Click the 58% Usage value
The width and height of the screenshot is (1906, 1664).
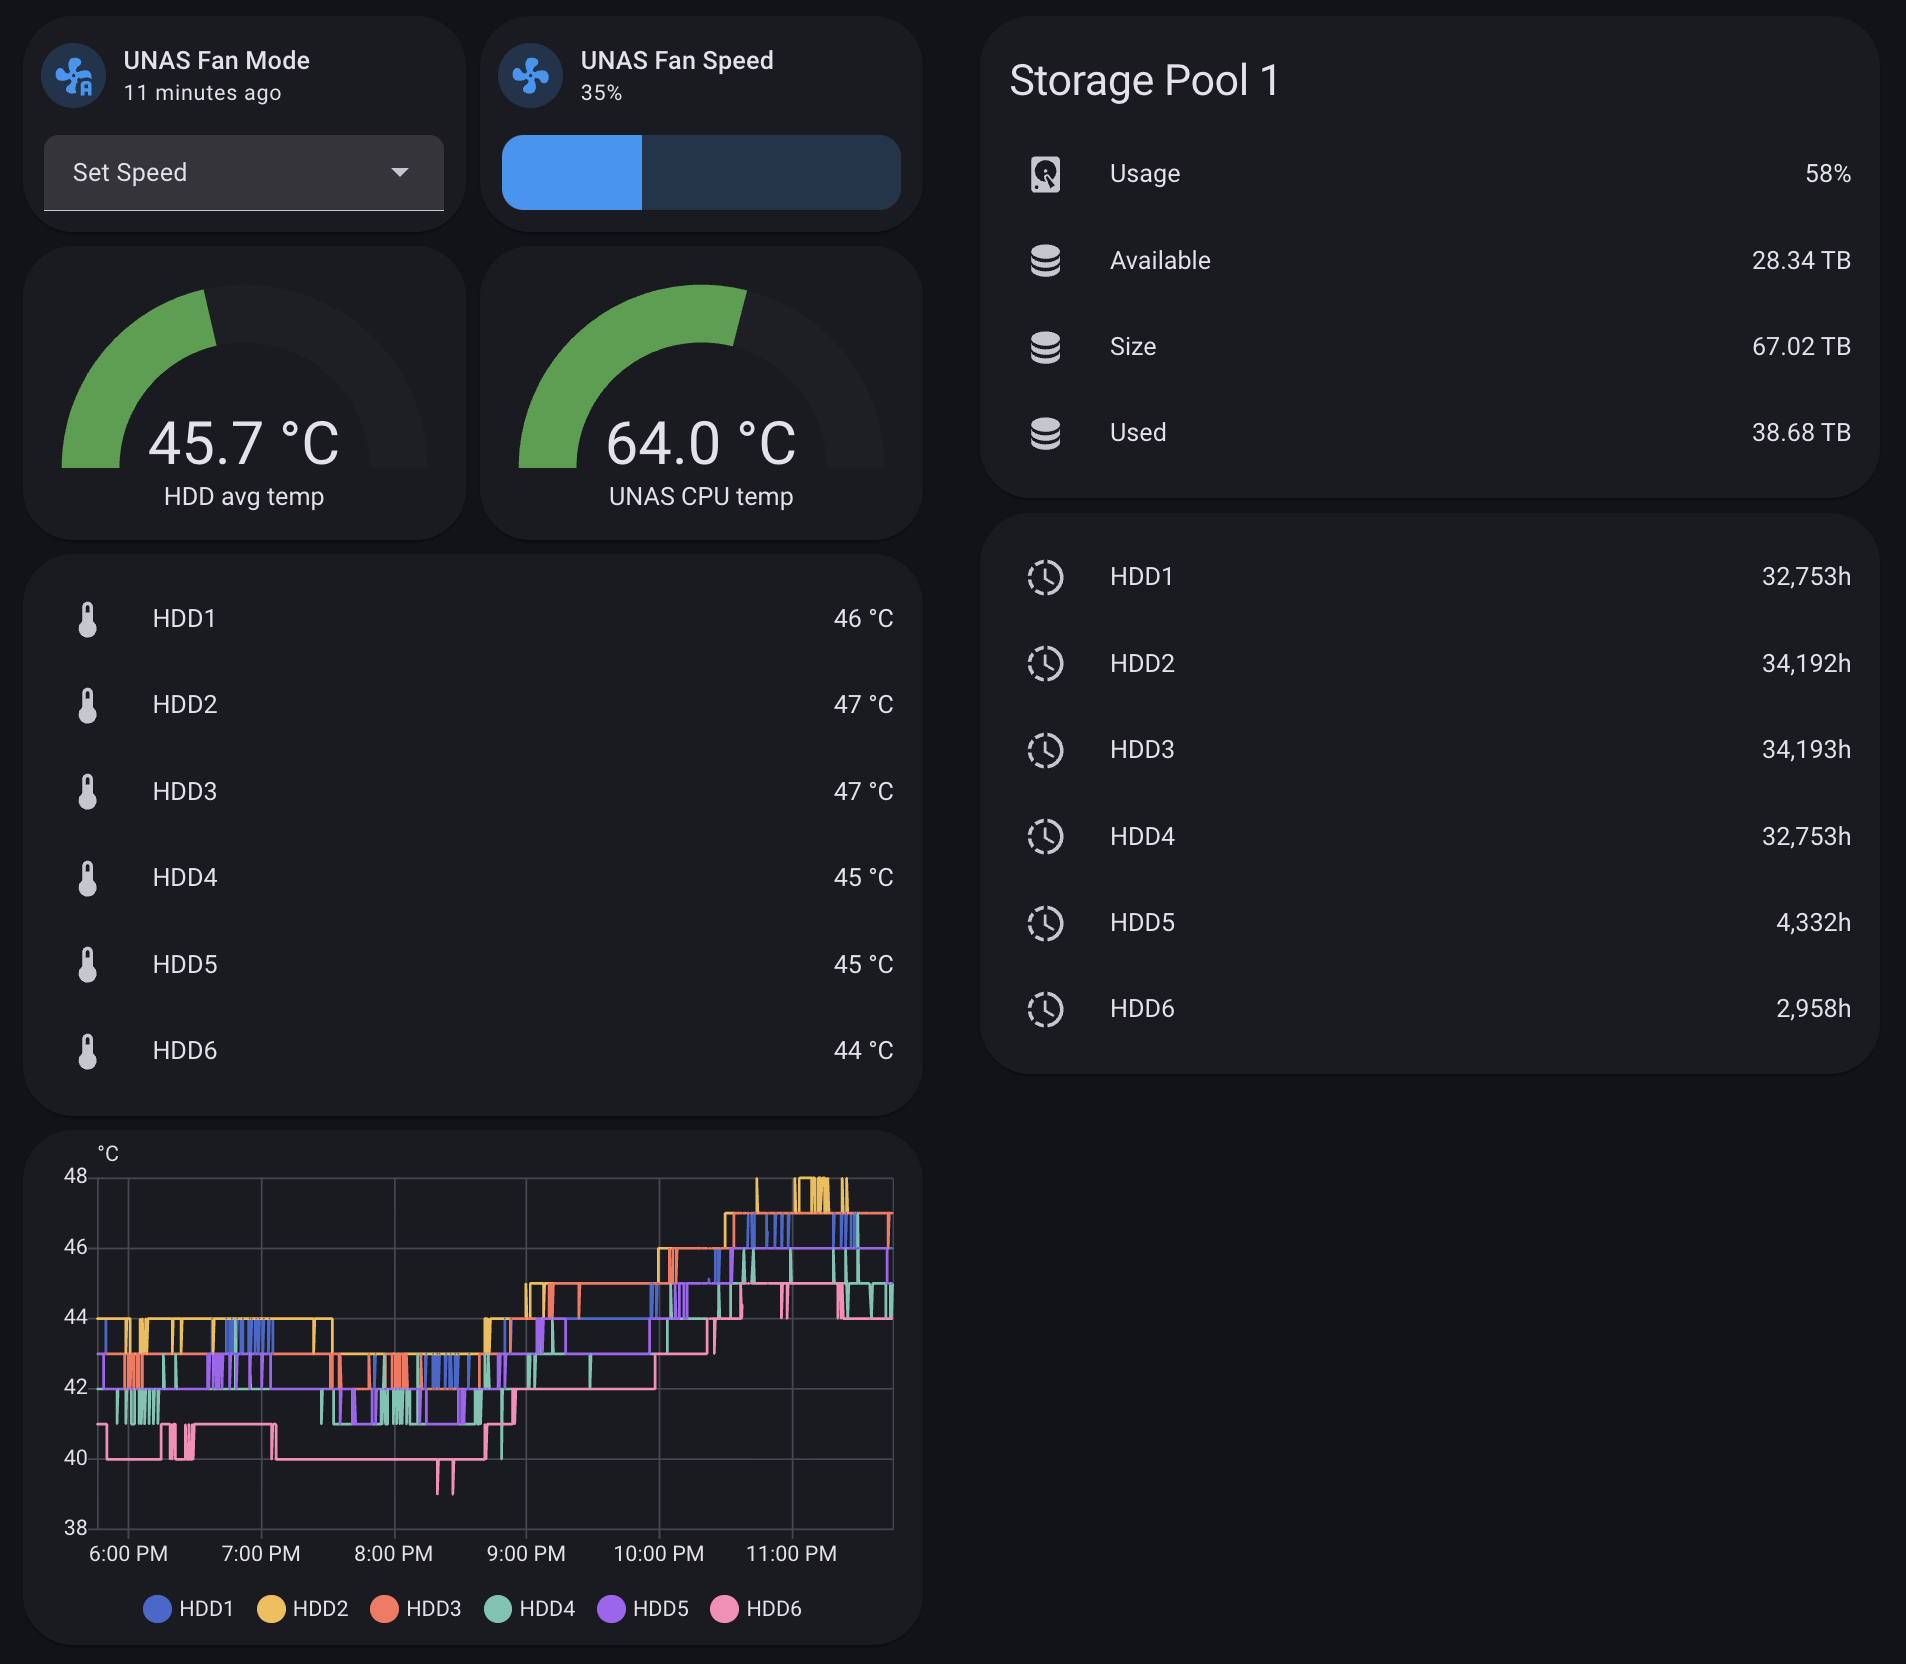[1828, 174]
